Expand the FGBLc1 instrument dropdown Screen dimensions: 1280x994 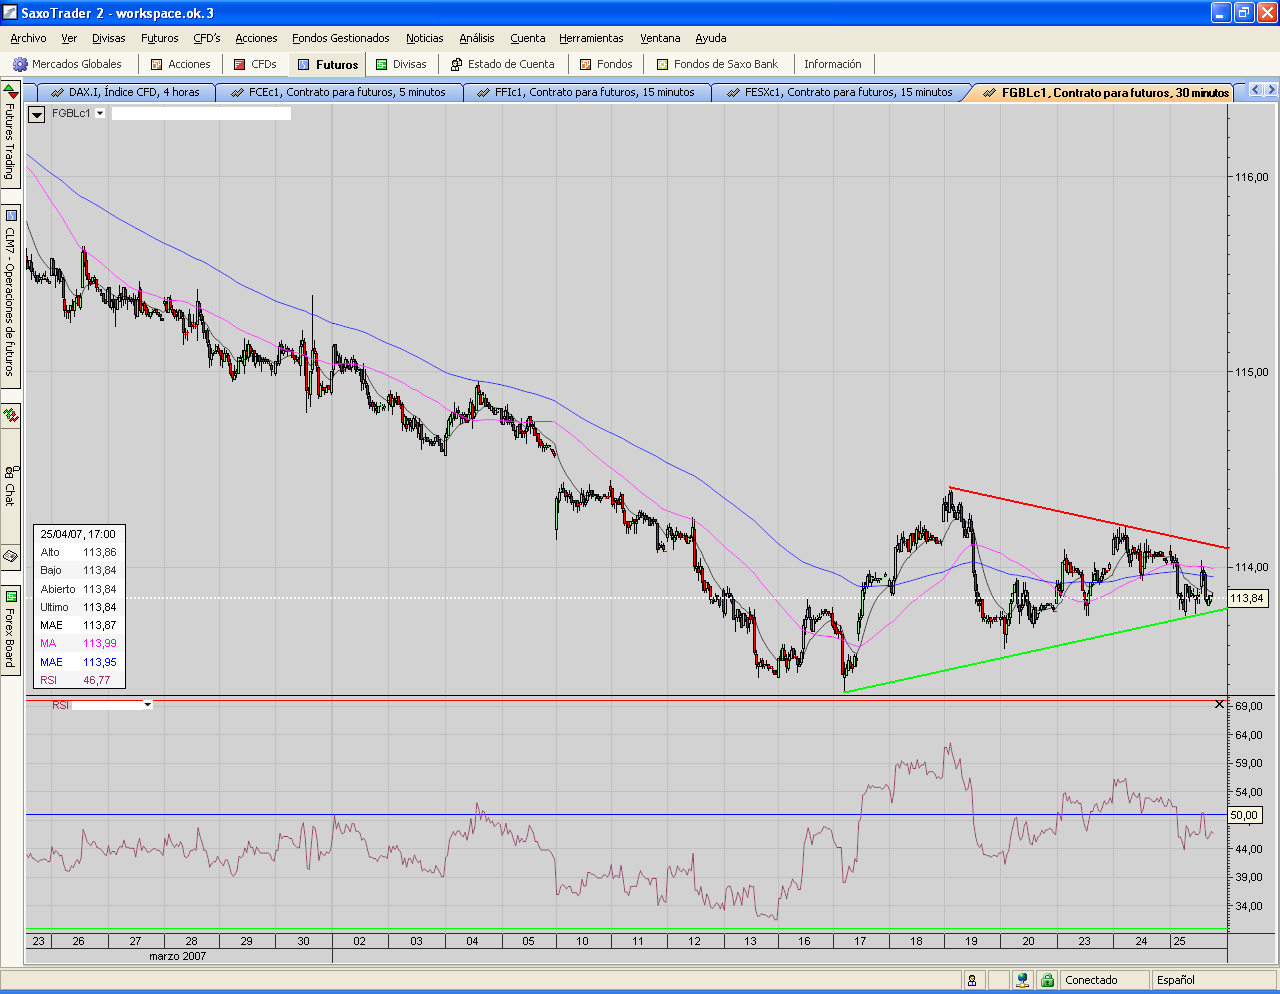tap(100, 114)
